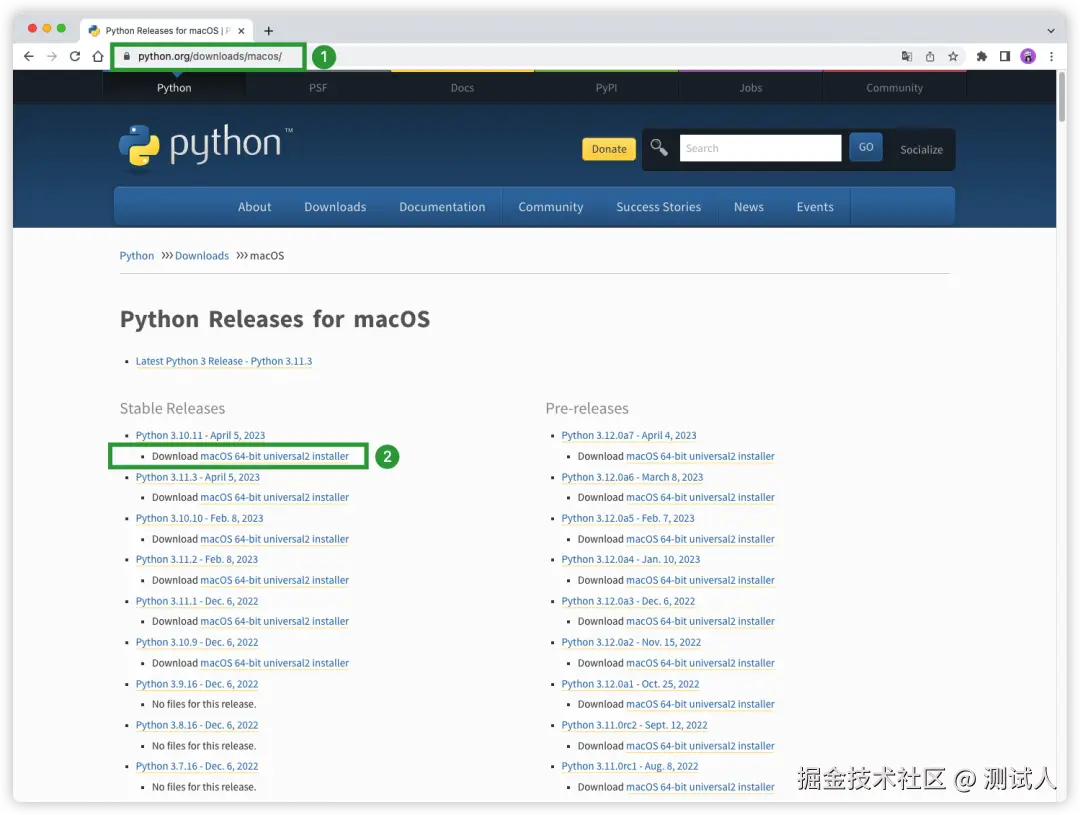Click the browser forward arrow
This screenshot has width=1080, height=815.
[52, 56]
